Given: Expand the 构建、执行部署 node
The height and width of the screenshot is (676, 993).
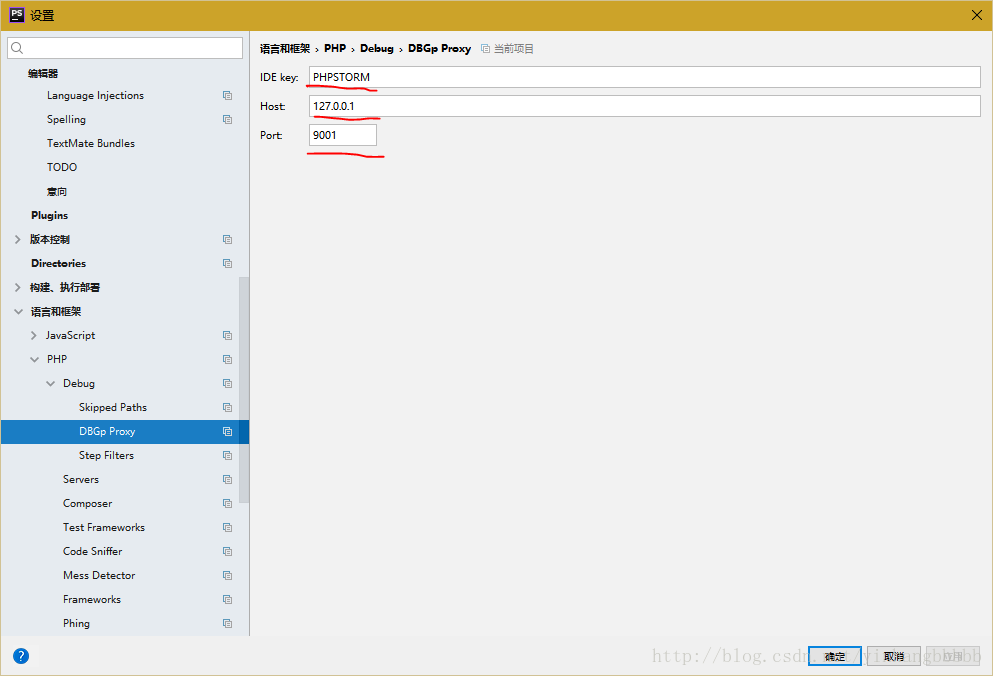Looking at the screenshot, I should pyautogui.click(x=18, y=288).
